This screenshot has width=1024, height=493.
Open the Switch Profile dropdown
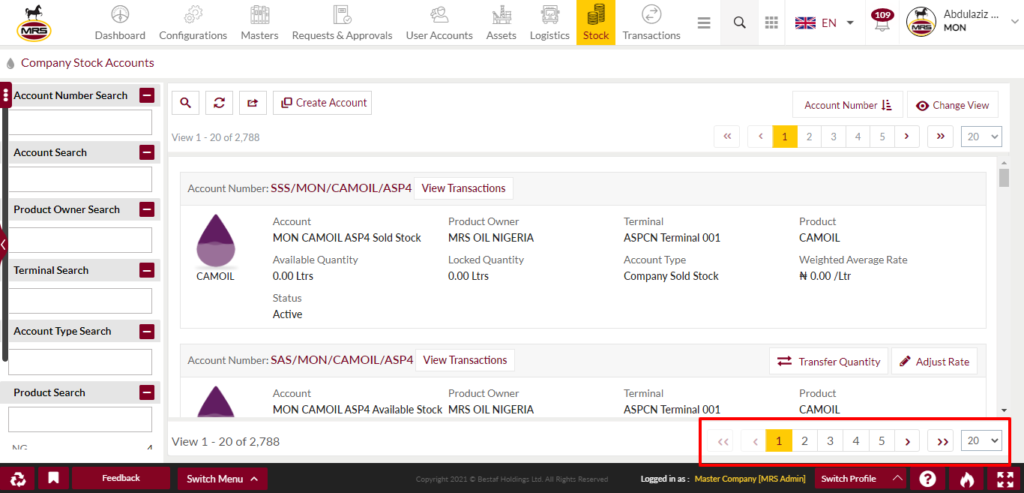862,479
